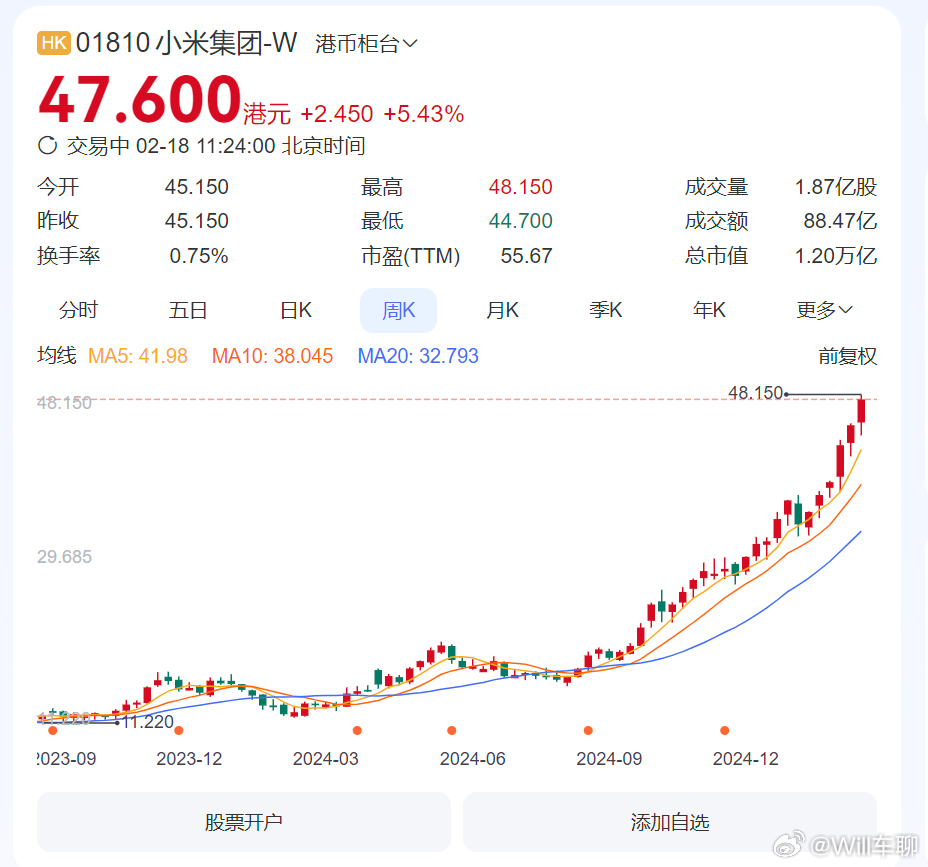928x867 pixels.
Task: Click the 昨收 value 45.150
Action: [x=196, y=221]
